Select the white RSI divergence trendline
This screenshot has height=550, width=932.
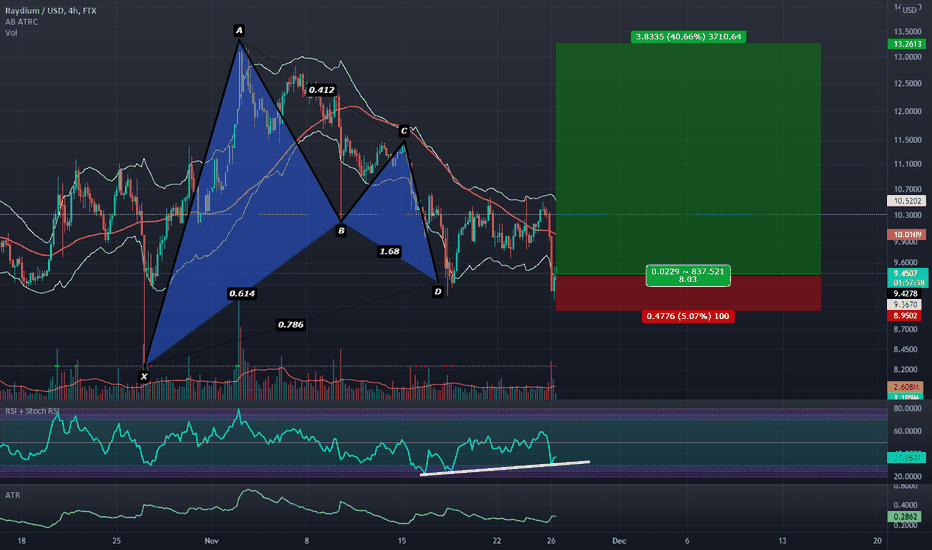505,468
